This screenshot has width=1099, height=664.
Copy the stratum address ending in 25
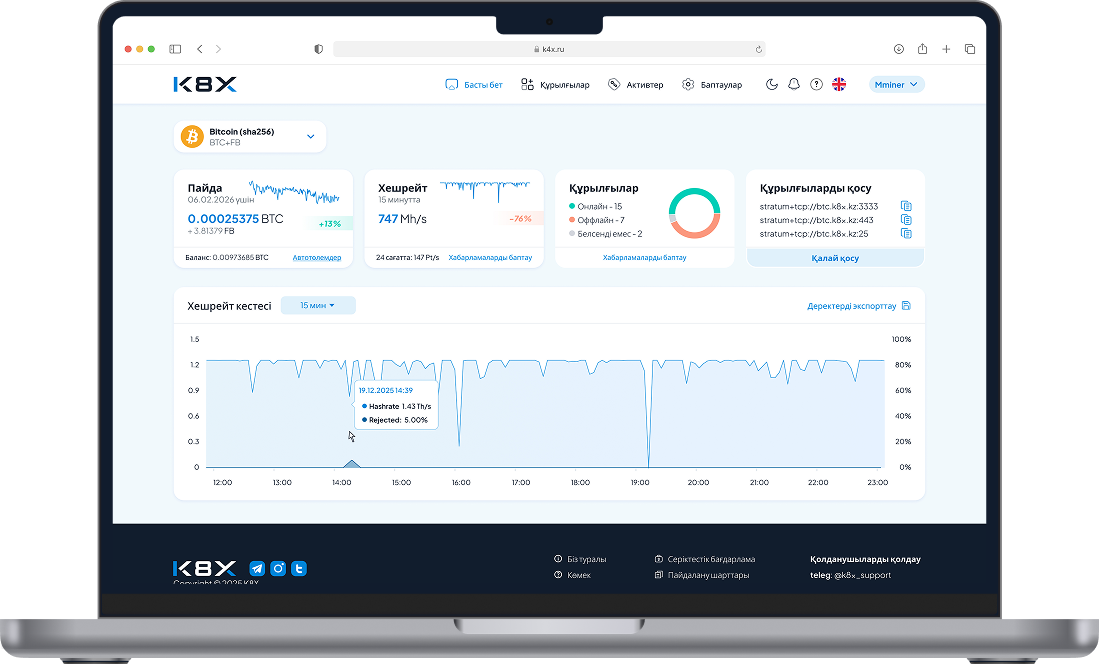tap(906, 234)
